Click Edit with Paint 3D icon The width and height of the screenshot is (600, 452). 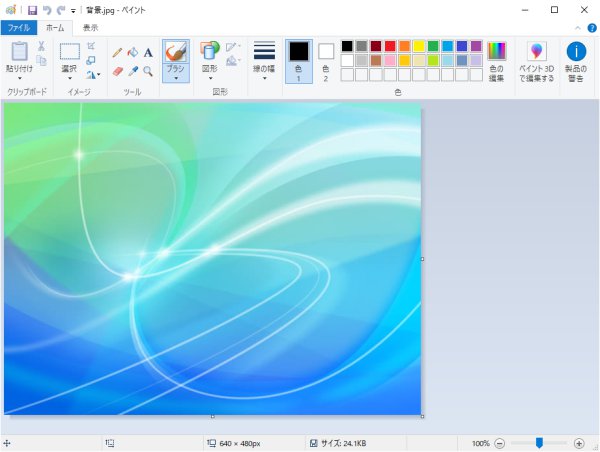536,51
